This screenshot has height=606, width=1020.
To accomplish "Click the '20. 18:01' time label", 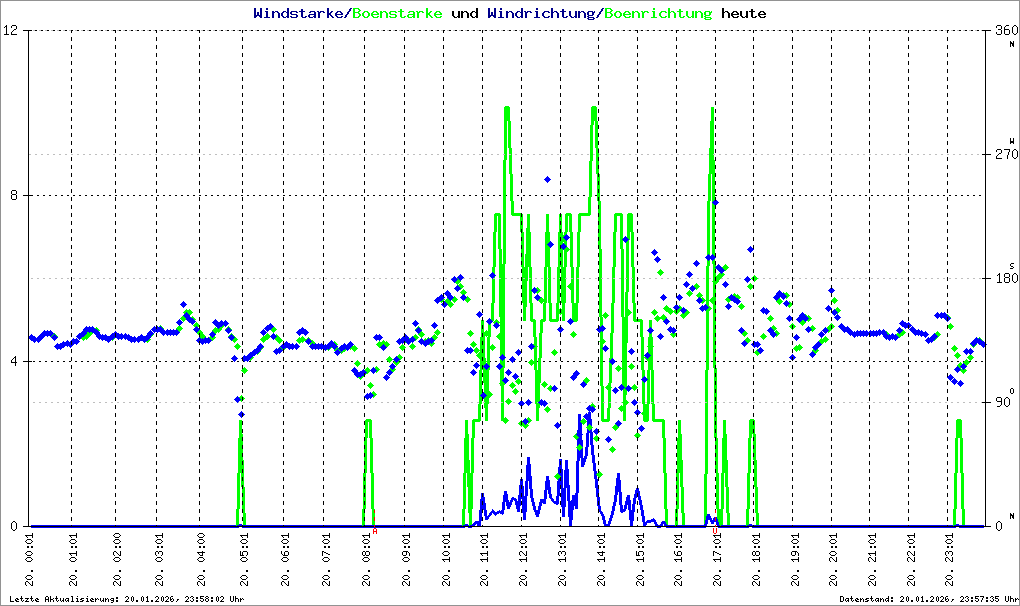I will (757, 560).
